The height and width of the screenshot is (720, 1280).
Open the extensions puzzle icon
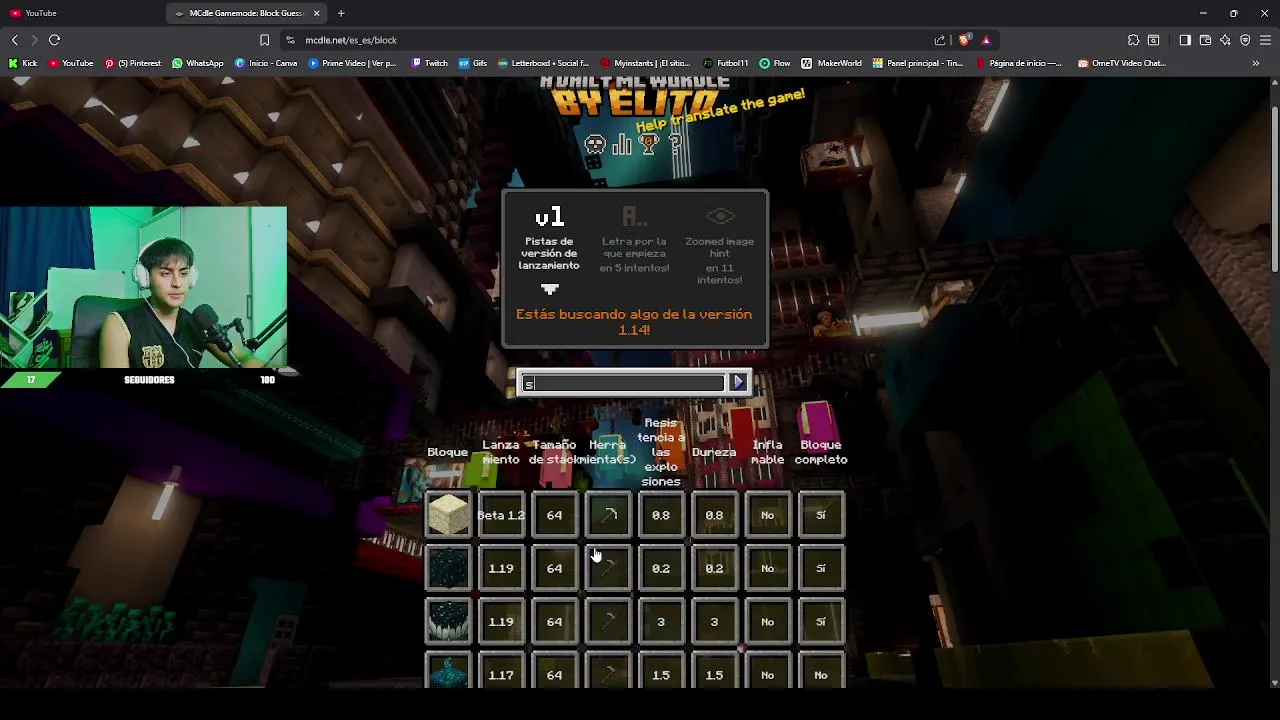coord(1133,40)
